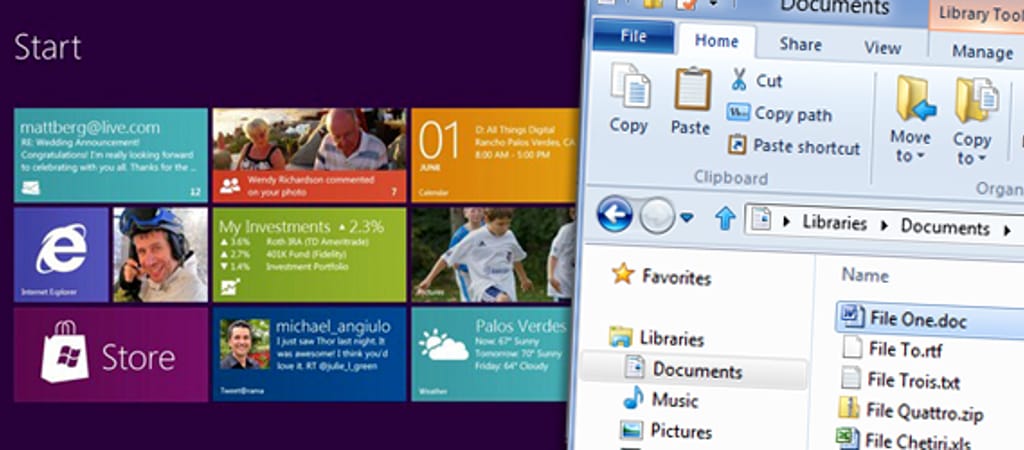This screenshot has height=450, width=1024.
Task: Click the blue Back navigation arrow
Action: click(614, 215)
